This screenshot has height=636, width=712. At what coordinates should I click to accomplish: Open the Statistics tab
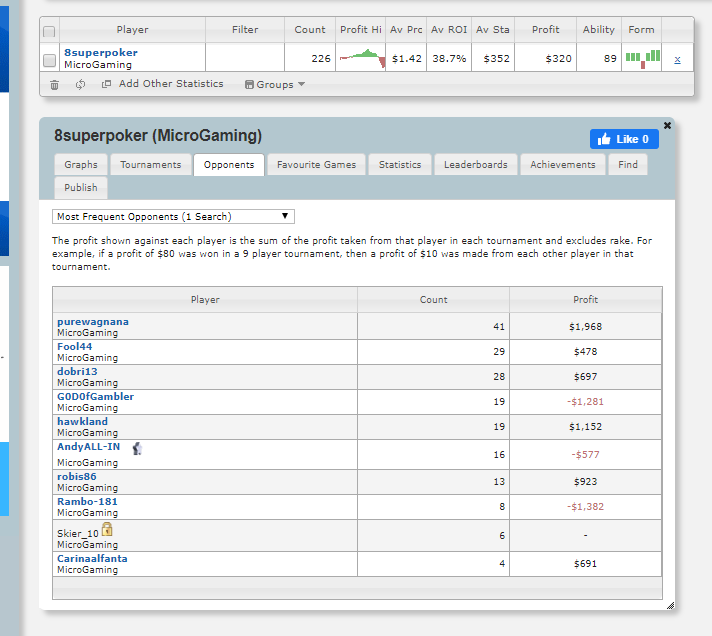click(400, 165)
